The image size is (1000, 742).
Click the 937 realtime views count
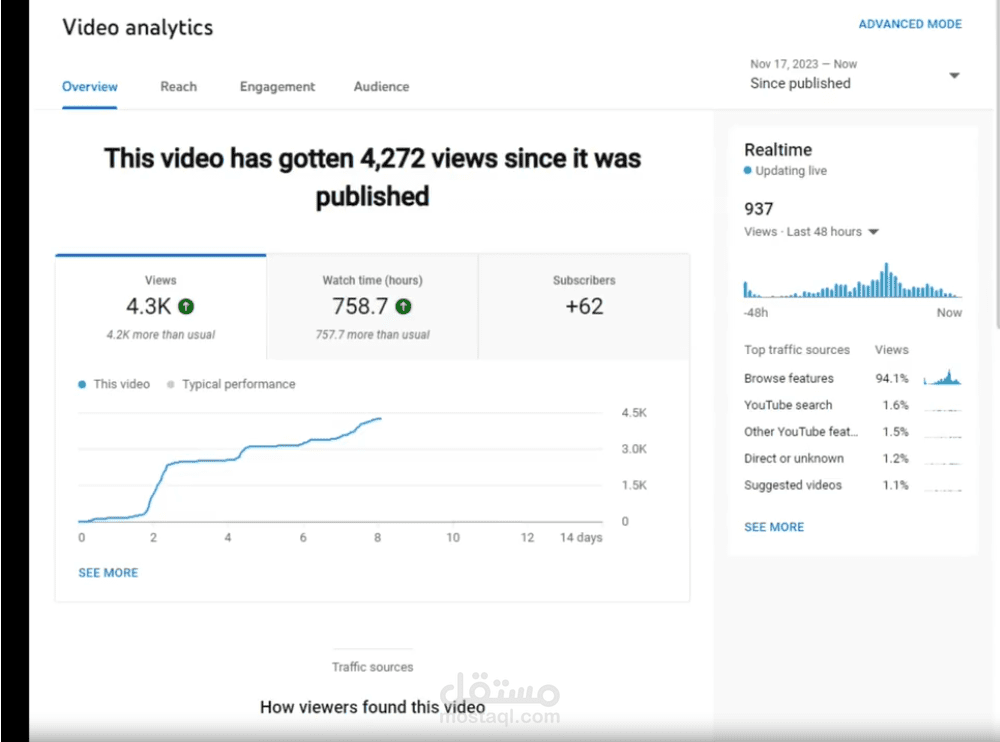(758, 209)
